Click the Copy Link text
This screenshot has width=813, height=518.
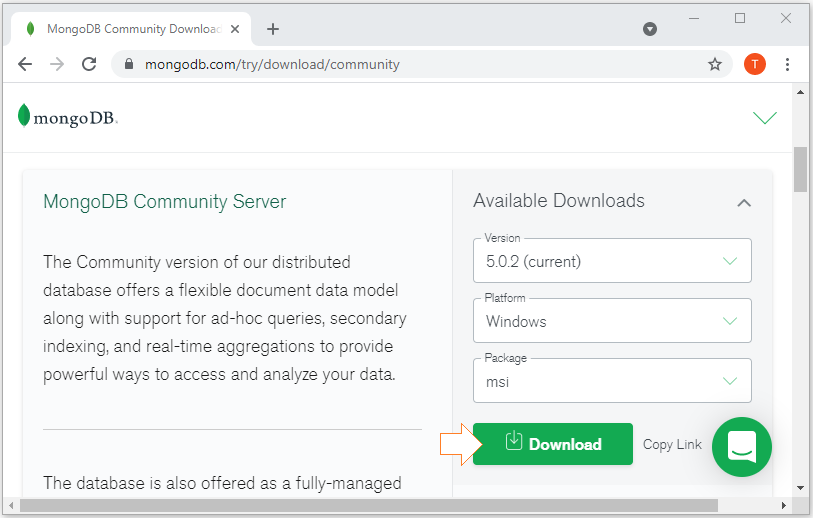tap(672, 444)
